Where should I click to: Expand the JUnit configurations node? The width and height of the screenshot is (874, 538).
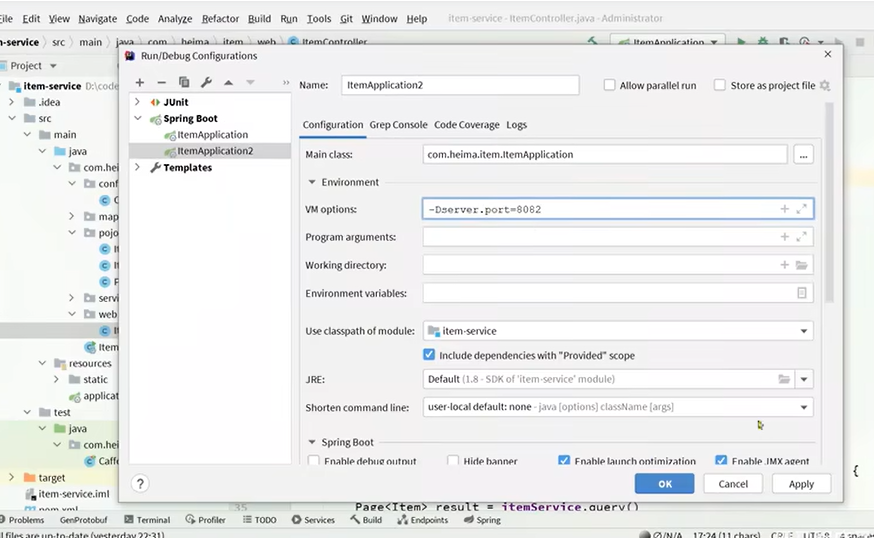[137, 102]
